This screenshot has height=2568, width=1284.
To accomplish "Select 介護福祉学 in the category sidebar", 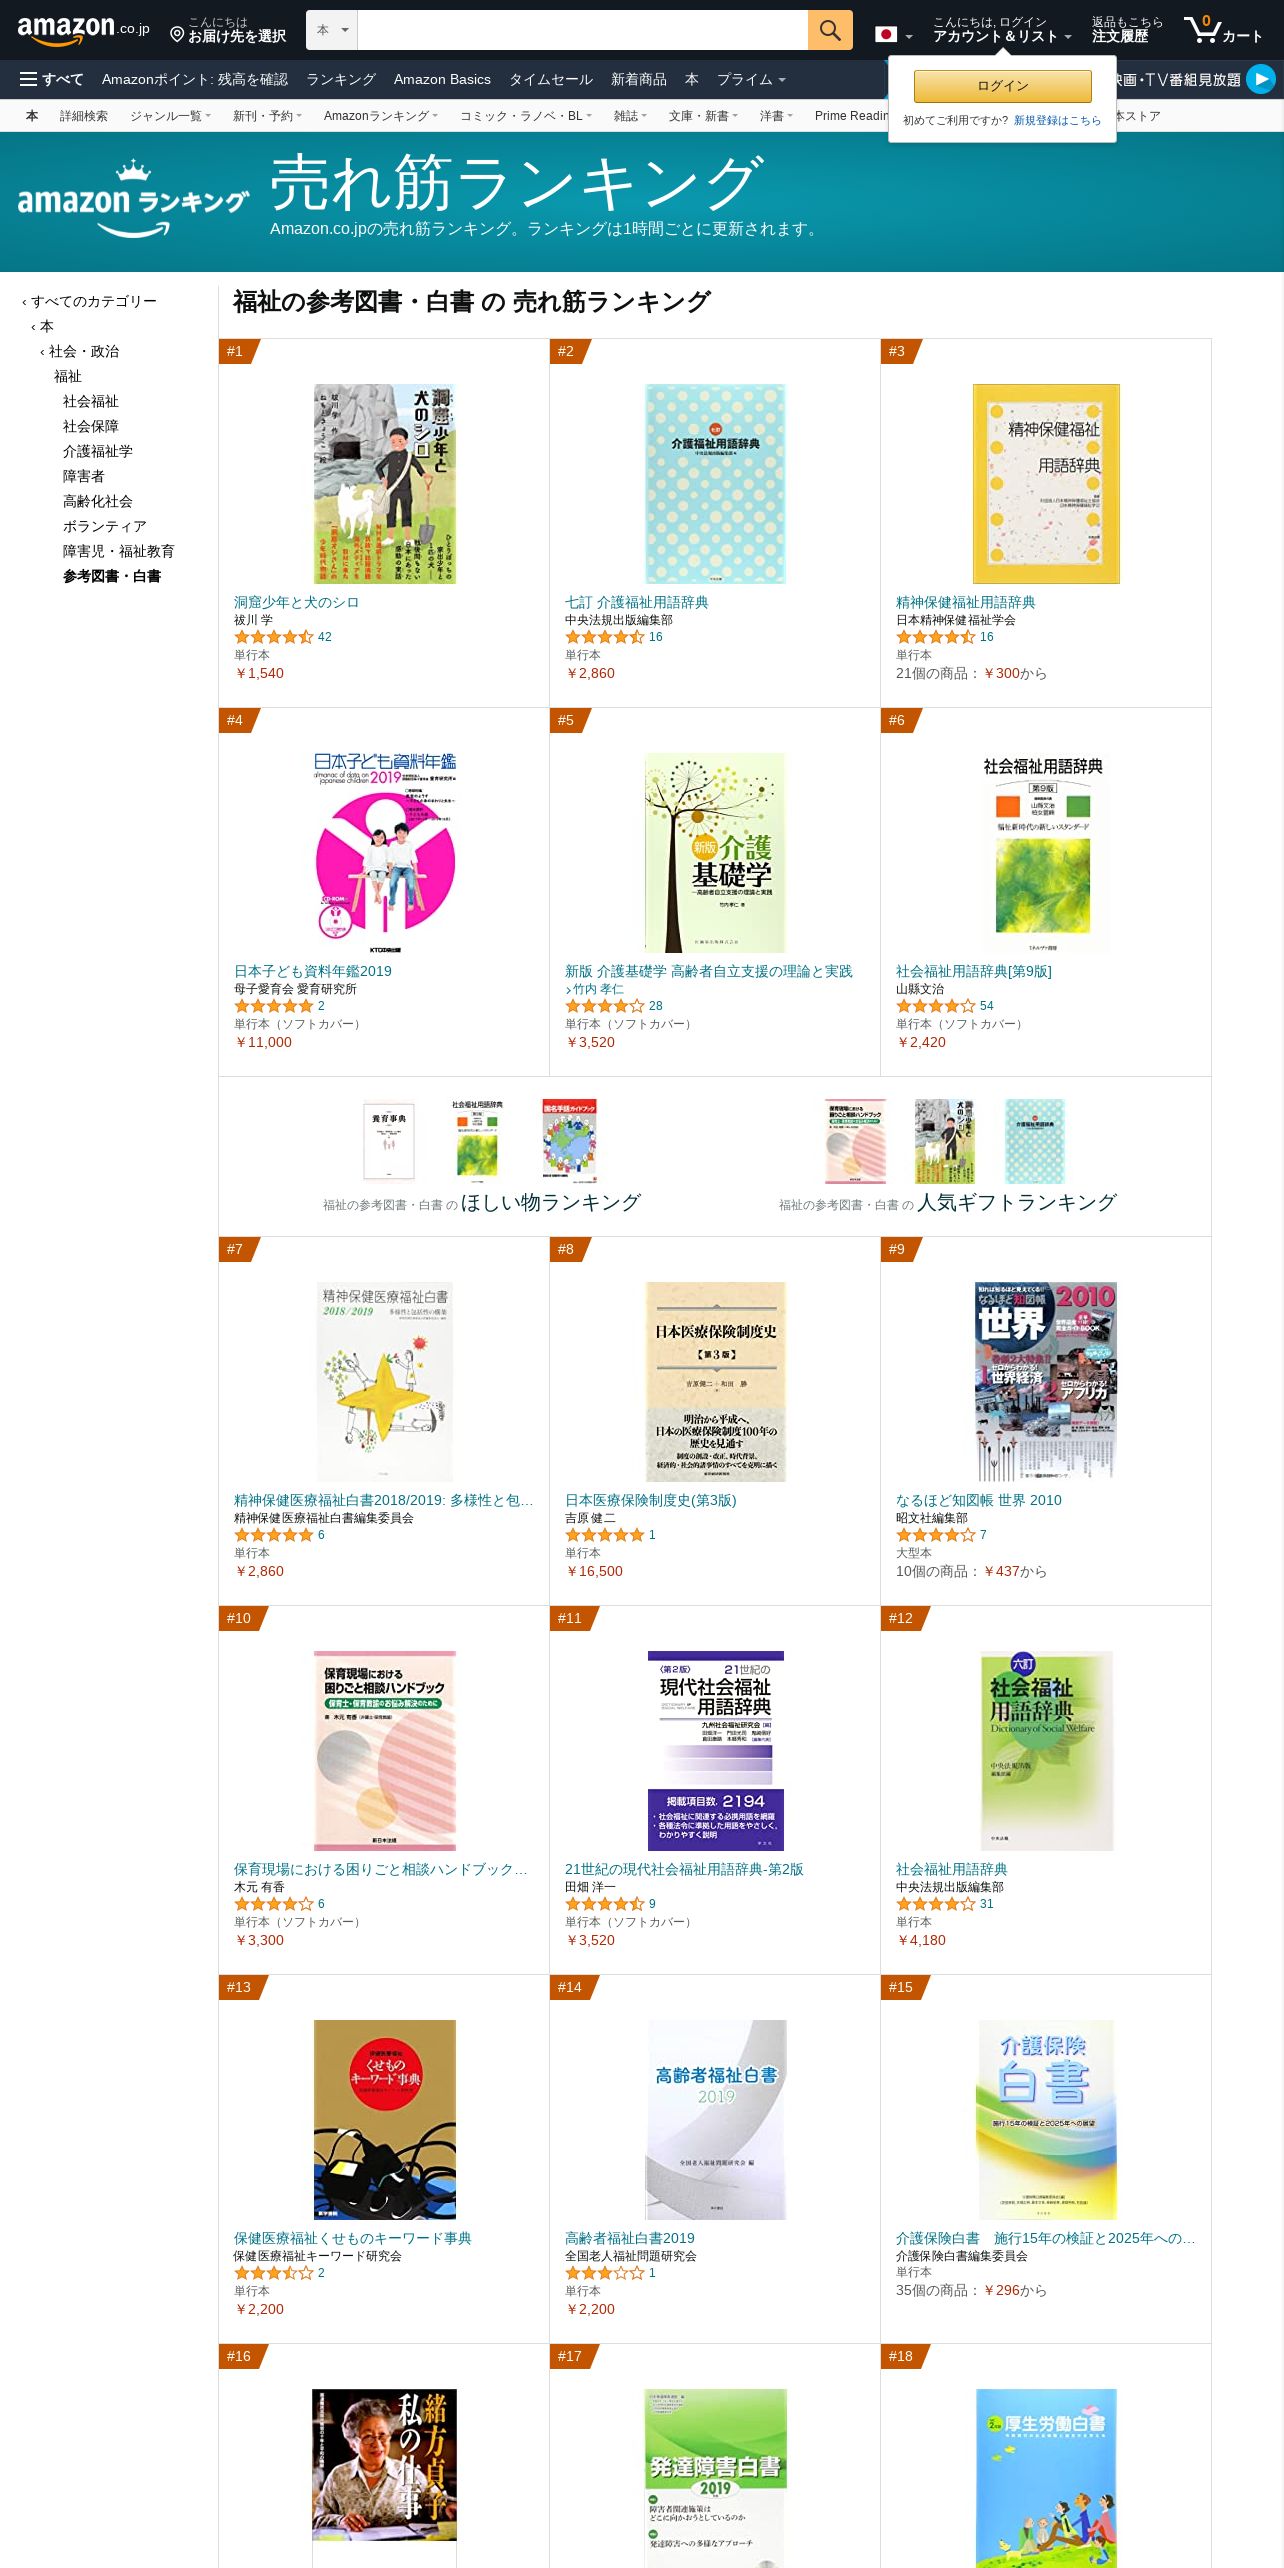I will (x=98, y=451).
